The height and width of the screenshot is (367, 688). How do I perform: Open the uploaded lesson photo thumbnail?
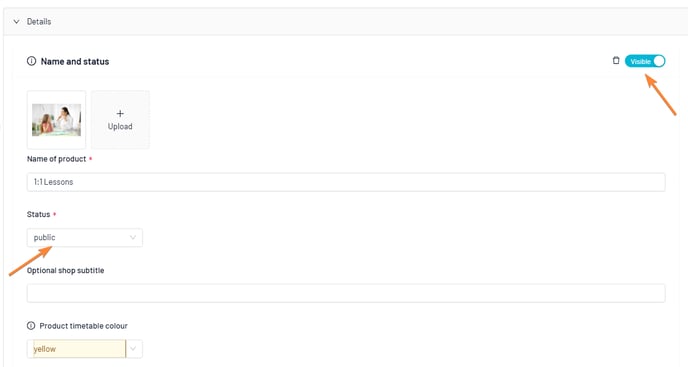(x=57, y=120)
